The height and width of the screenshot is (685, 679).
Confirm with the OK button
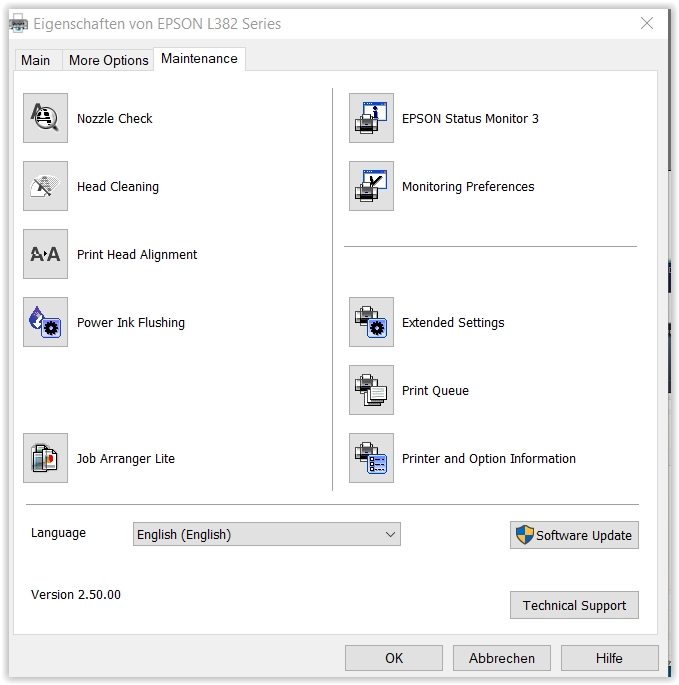[394, 658]
